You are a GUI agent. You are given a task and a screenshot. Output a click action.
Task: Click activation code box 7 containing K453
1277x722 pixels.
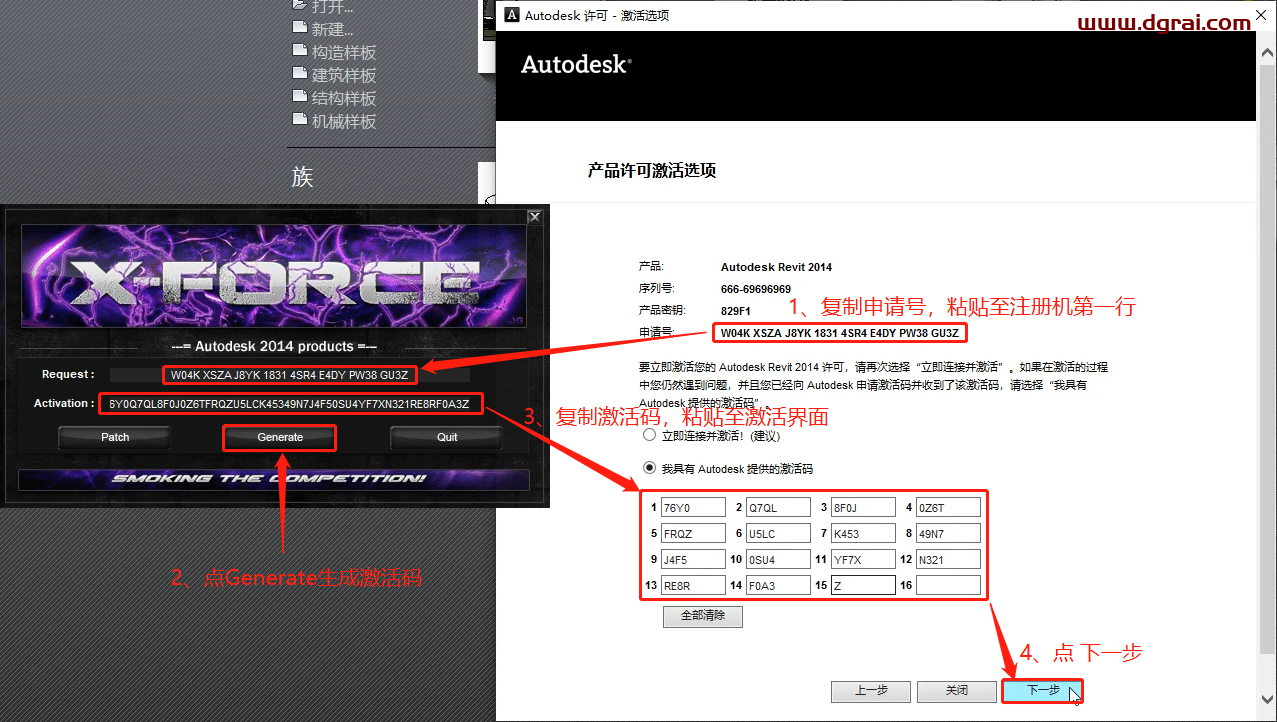pyautogui.click(x=863, y=533)
